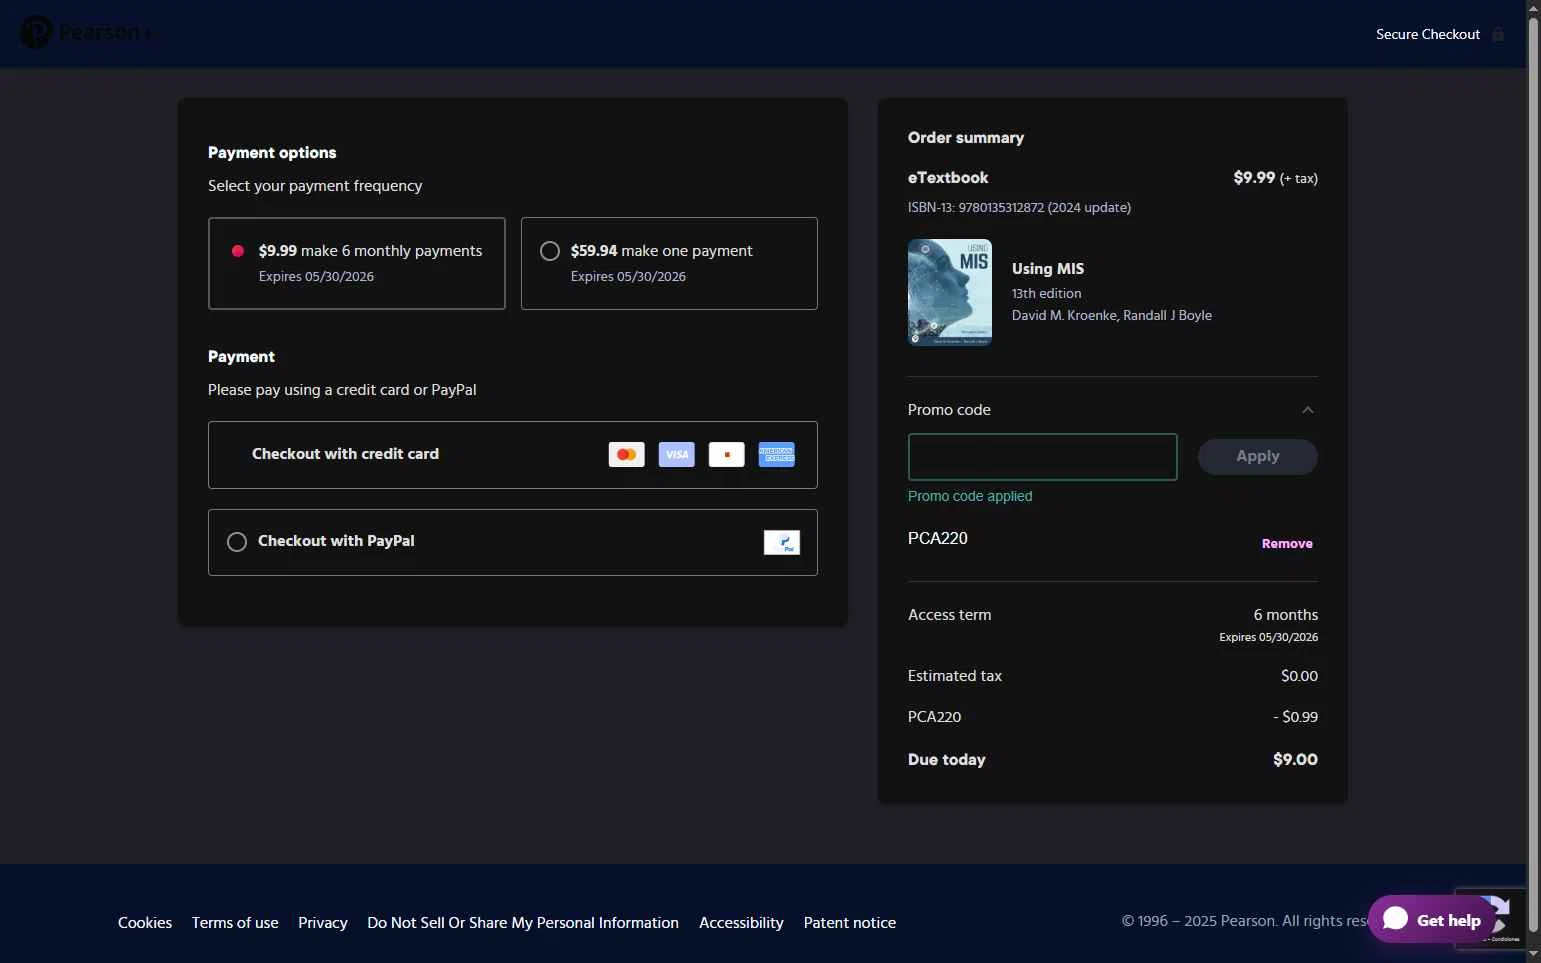The width and height of the screenshot is (1541, 963).
Task: Click the Mastercard card icon
Action: pos(627,454)
